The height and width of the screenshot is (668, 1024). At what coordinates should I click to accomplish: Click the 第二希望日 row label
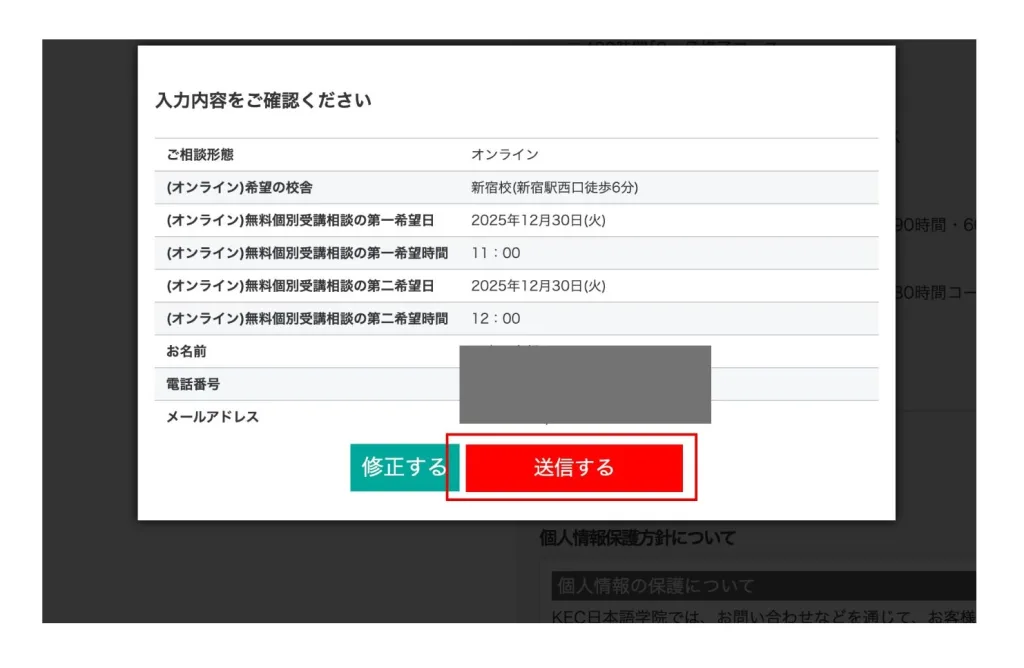coord(300,286)
